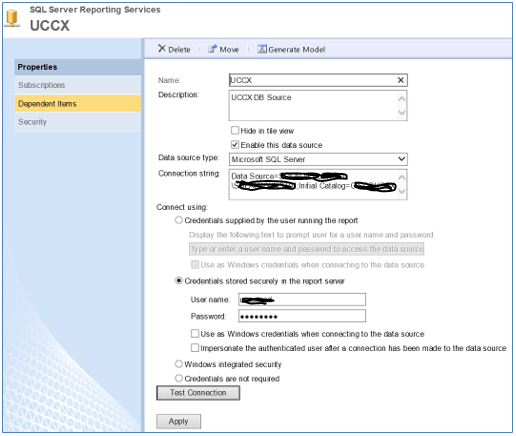516x436 pixels.
Task: Click Connection string scroll up arrow
Action: (x=402, y=177)
